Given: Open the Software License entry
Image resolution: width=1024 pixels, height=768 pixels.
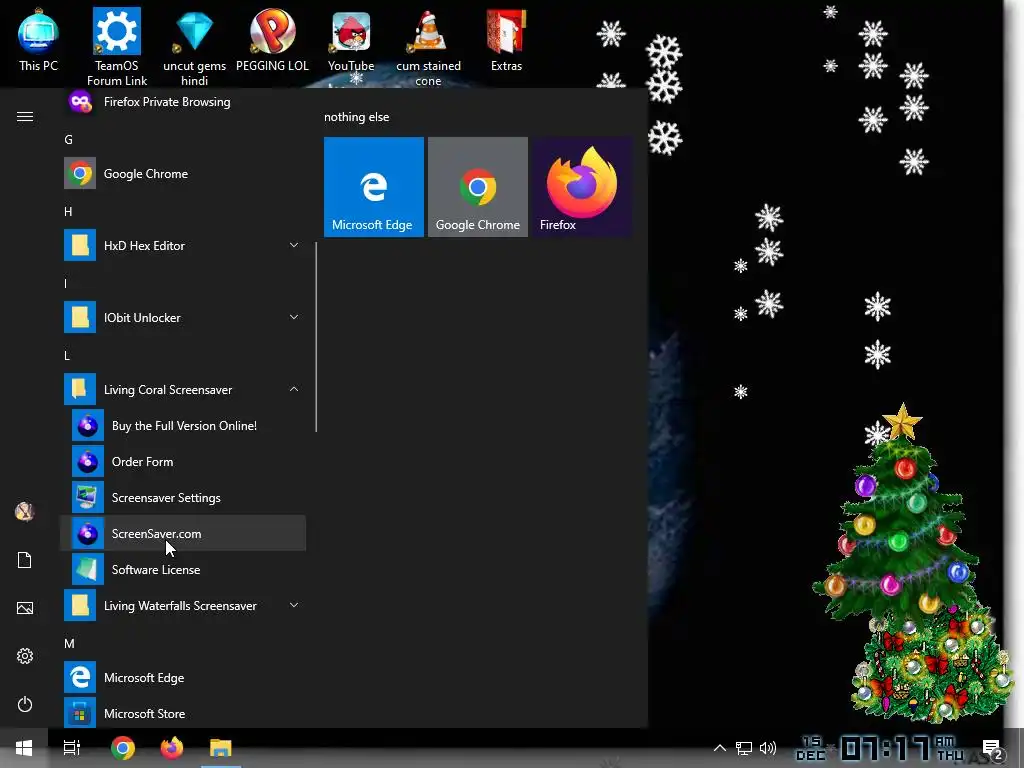Looking at the screenshot, I should [183, 569].
